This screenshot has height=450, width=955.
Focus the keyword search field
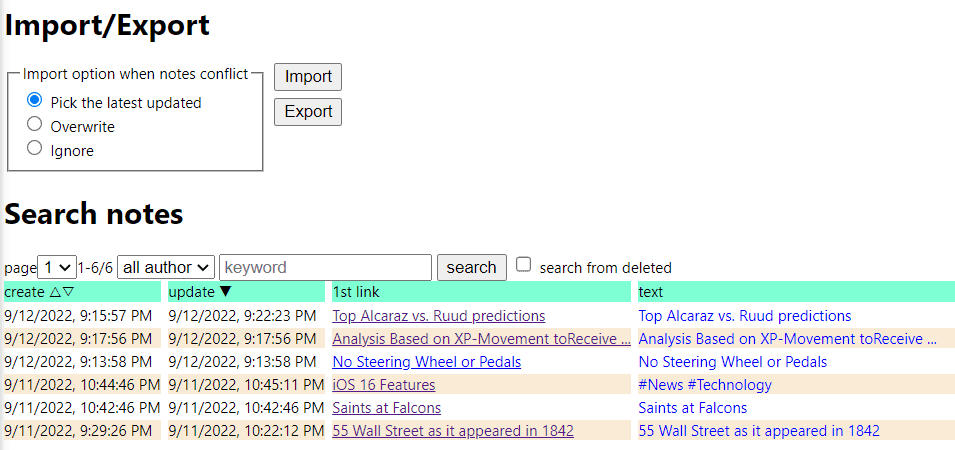[325, 267]
